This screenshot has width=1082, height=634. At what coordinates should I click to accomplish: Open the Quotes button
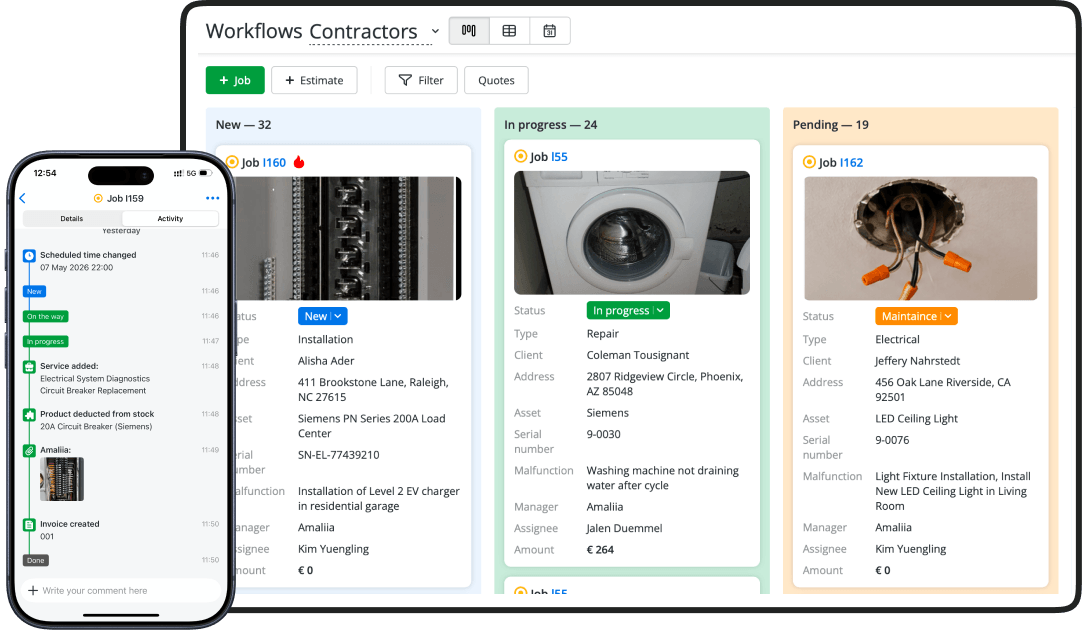[x=496, y=80]
